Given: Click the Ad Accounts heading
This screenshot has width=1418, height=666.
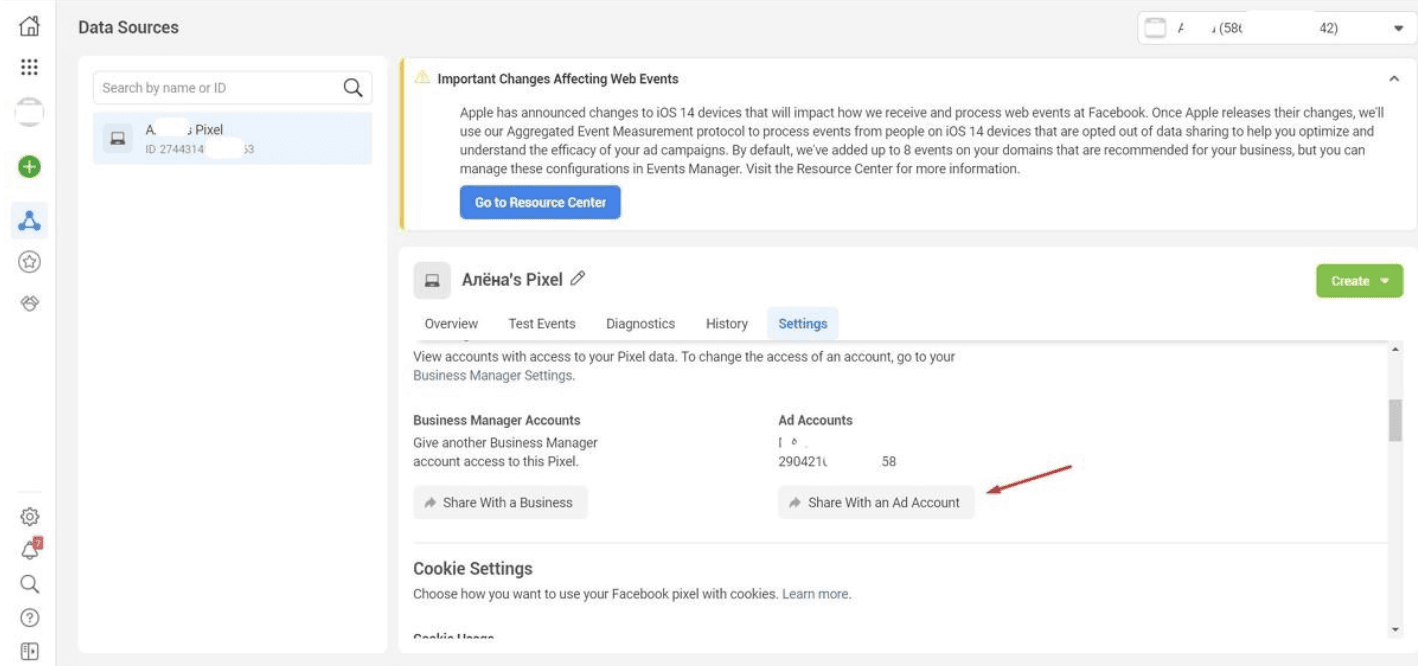Looking at the screenshot, I should tap(816, 420).
